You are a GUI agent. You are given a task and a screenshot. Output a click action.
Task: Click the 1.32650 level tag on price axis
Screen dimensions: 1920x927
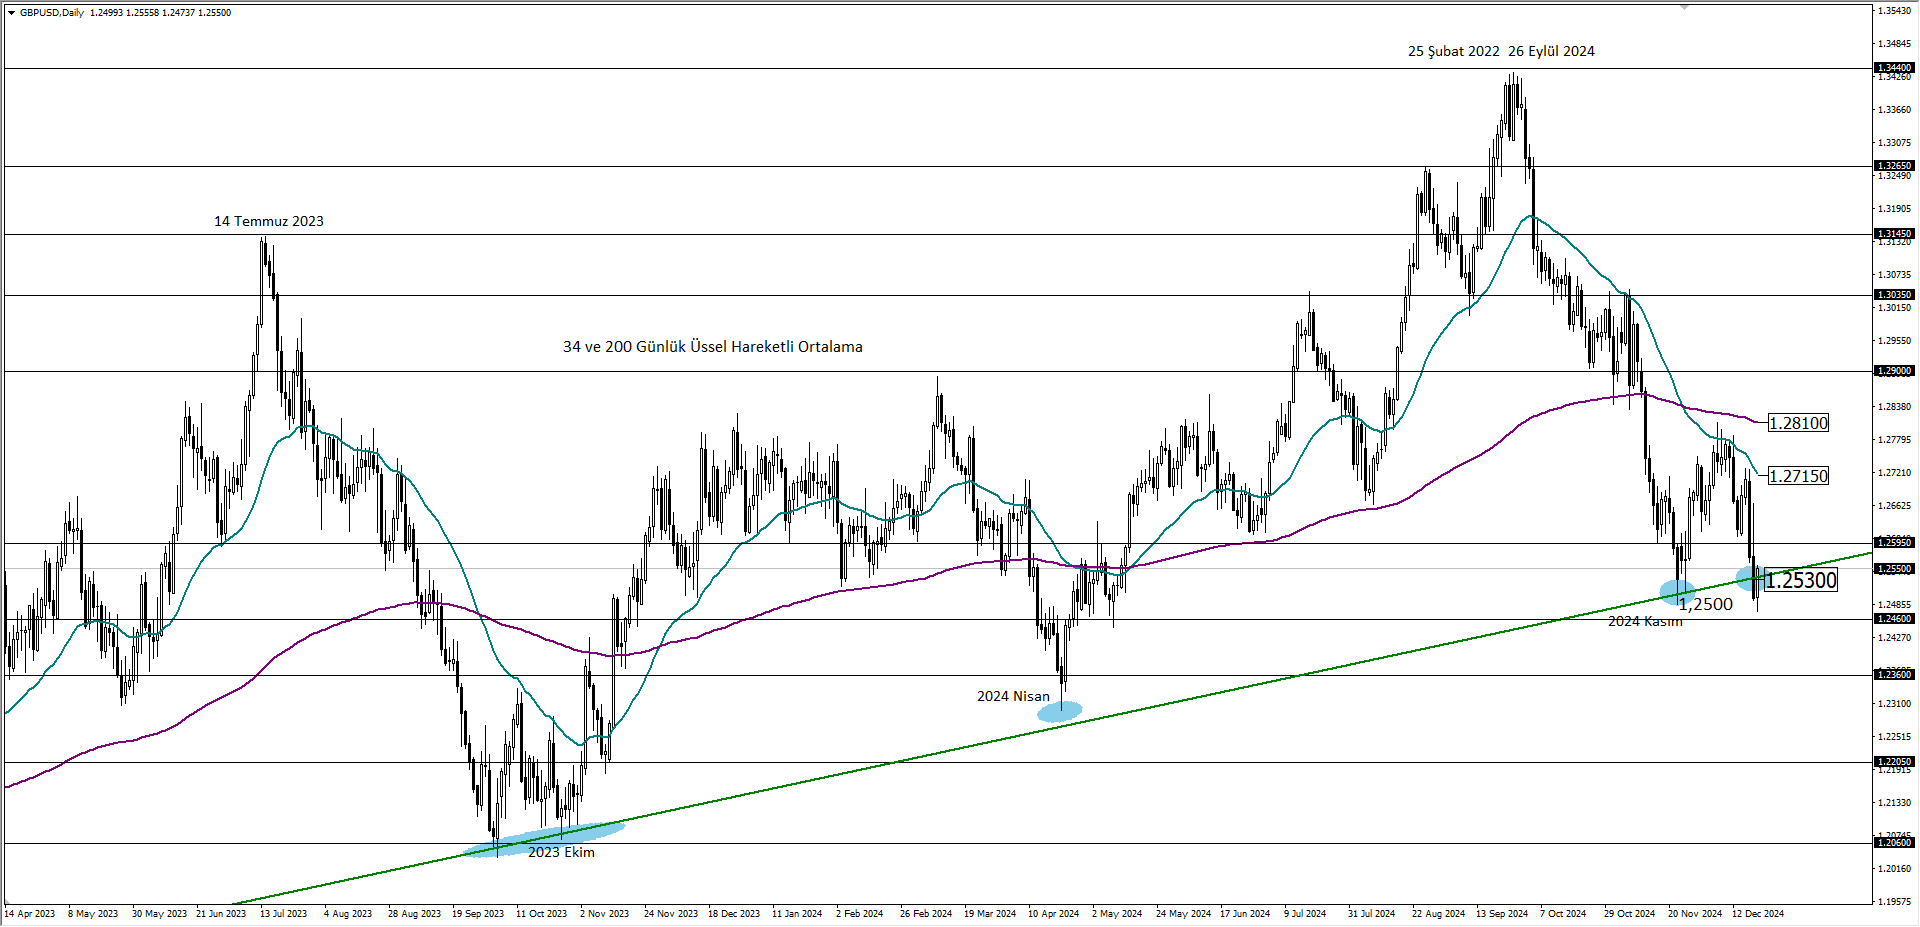click(1894, 166)
